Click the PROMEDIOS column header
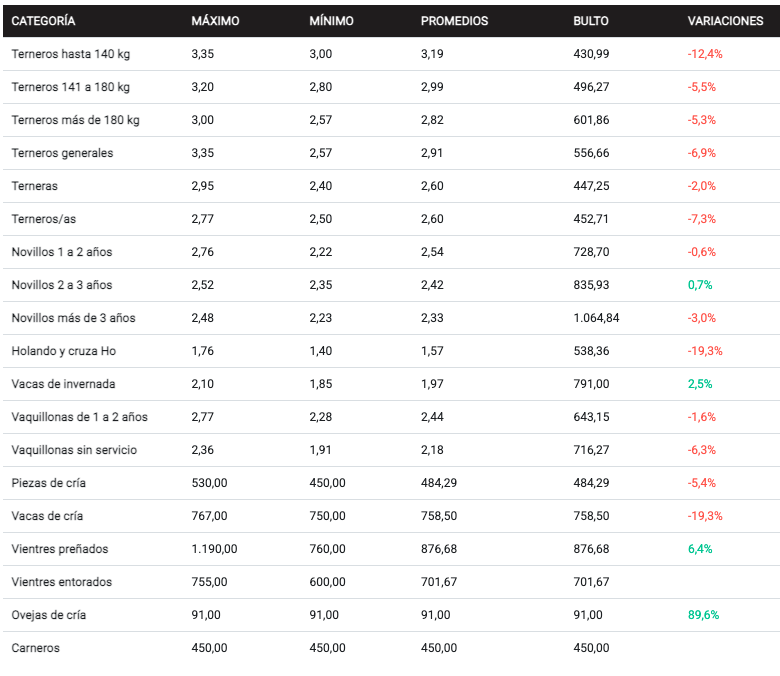Screen dimensions: 780x676 pyautogui.click(x=455, y=21)
